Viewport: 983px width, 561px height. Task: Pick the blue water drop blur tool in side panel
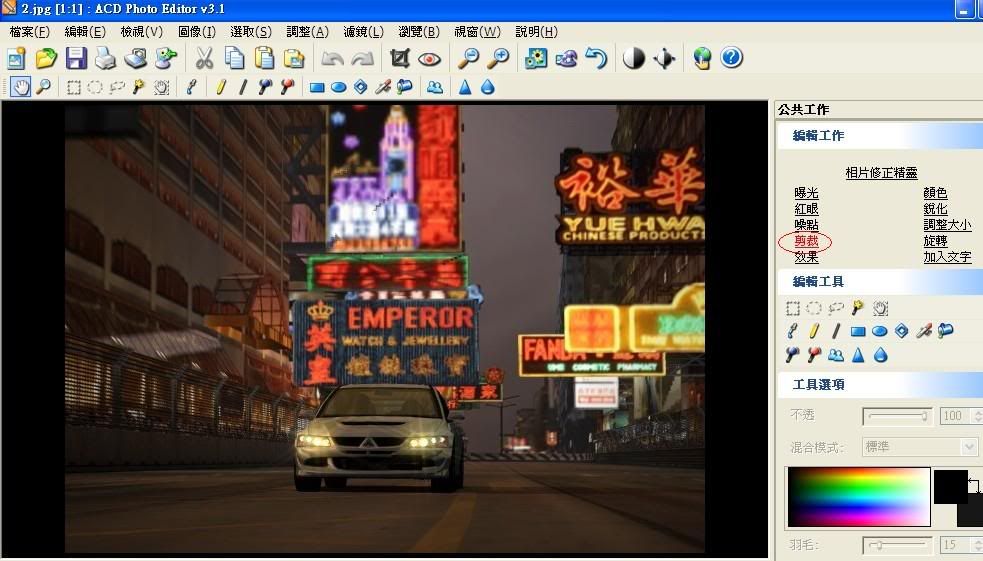[880, 355]
